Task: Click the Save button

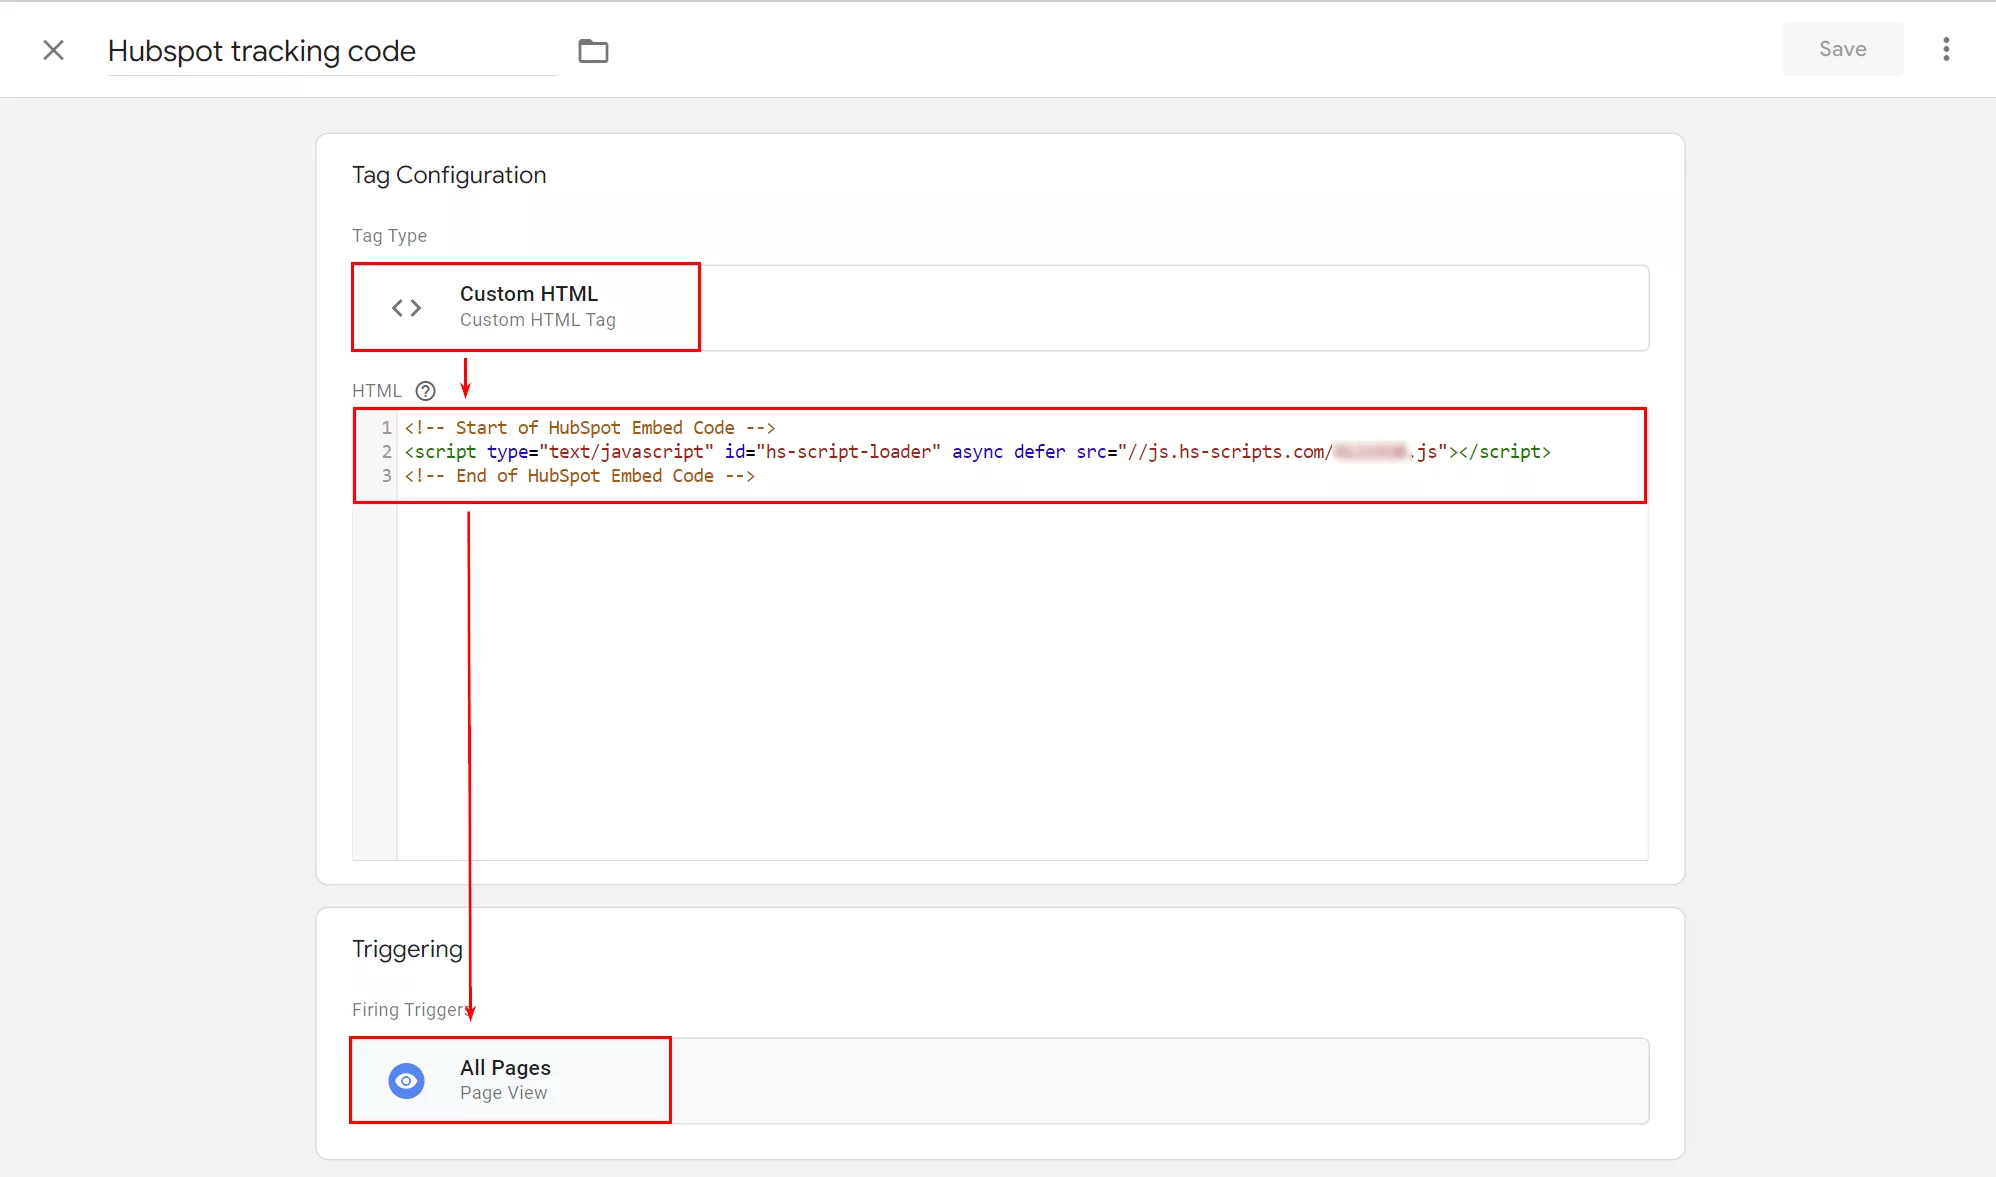Action: (x=1842, y=49)
